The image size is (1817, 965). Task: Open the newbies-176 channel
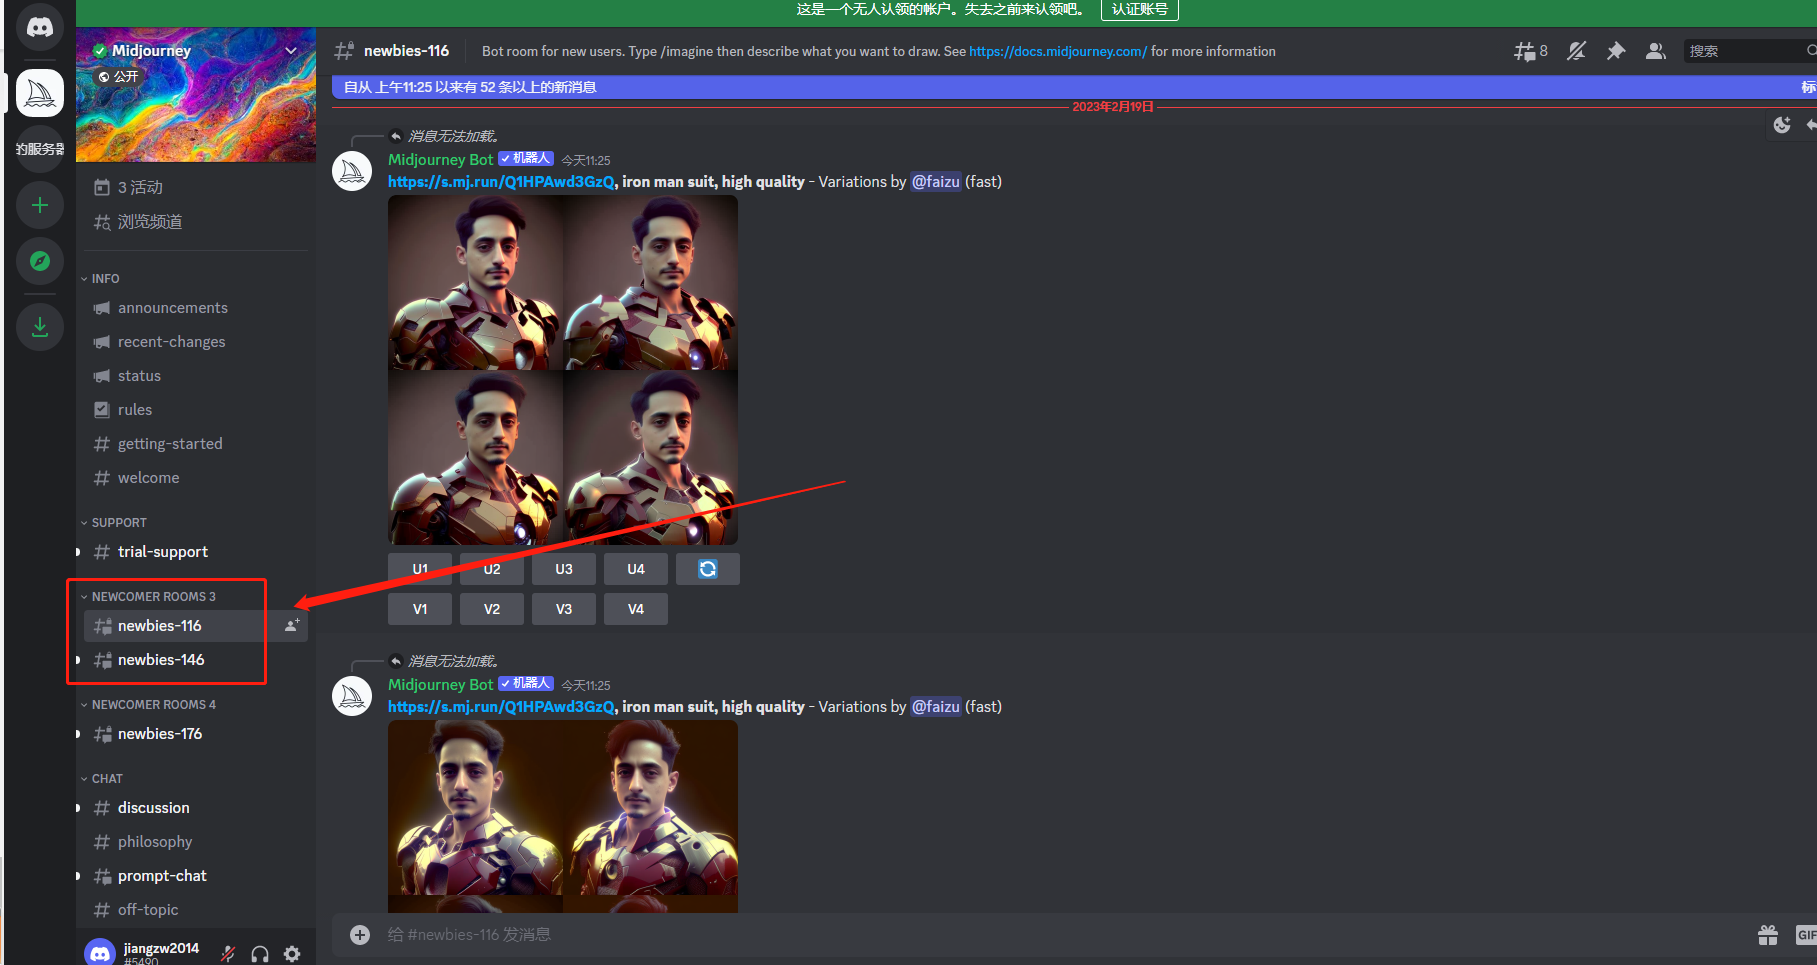[x=195, y=734]
